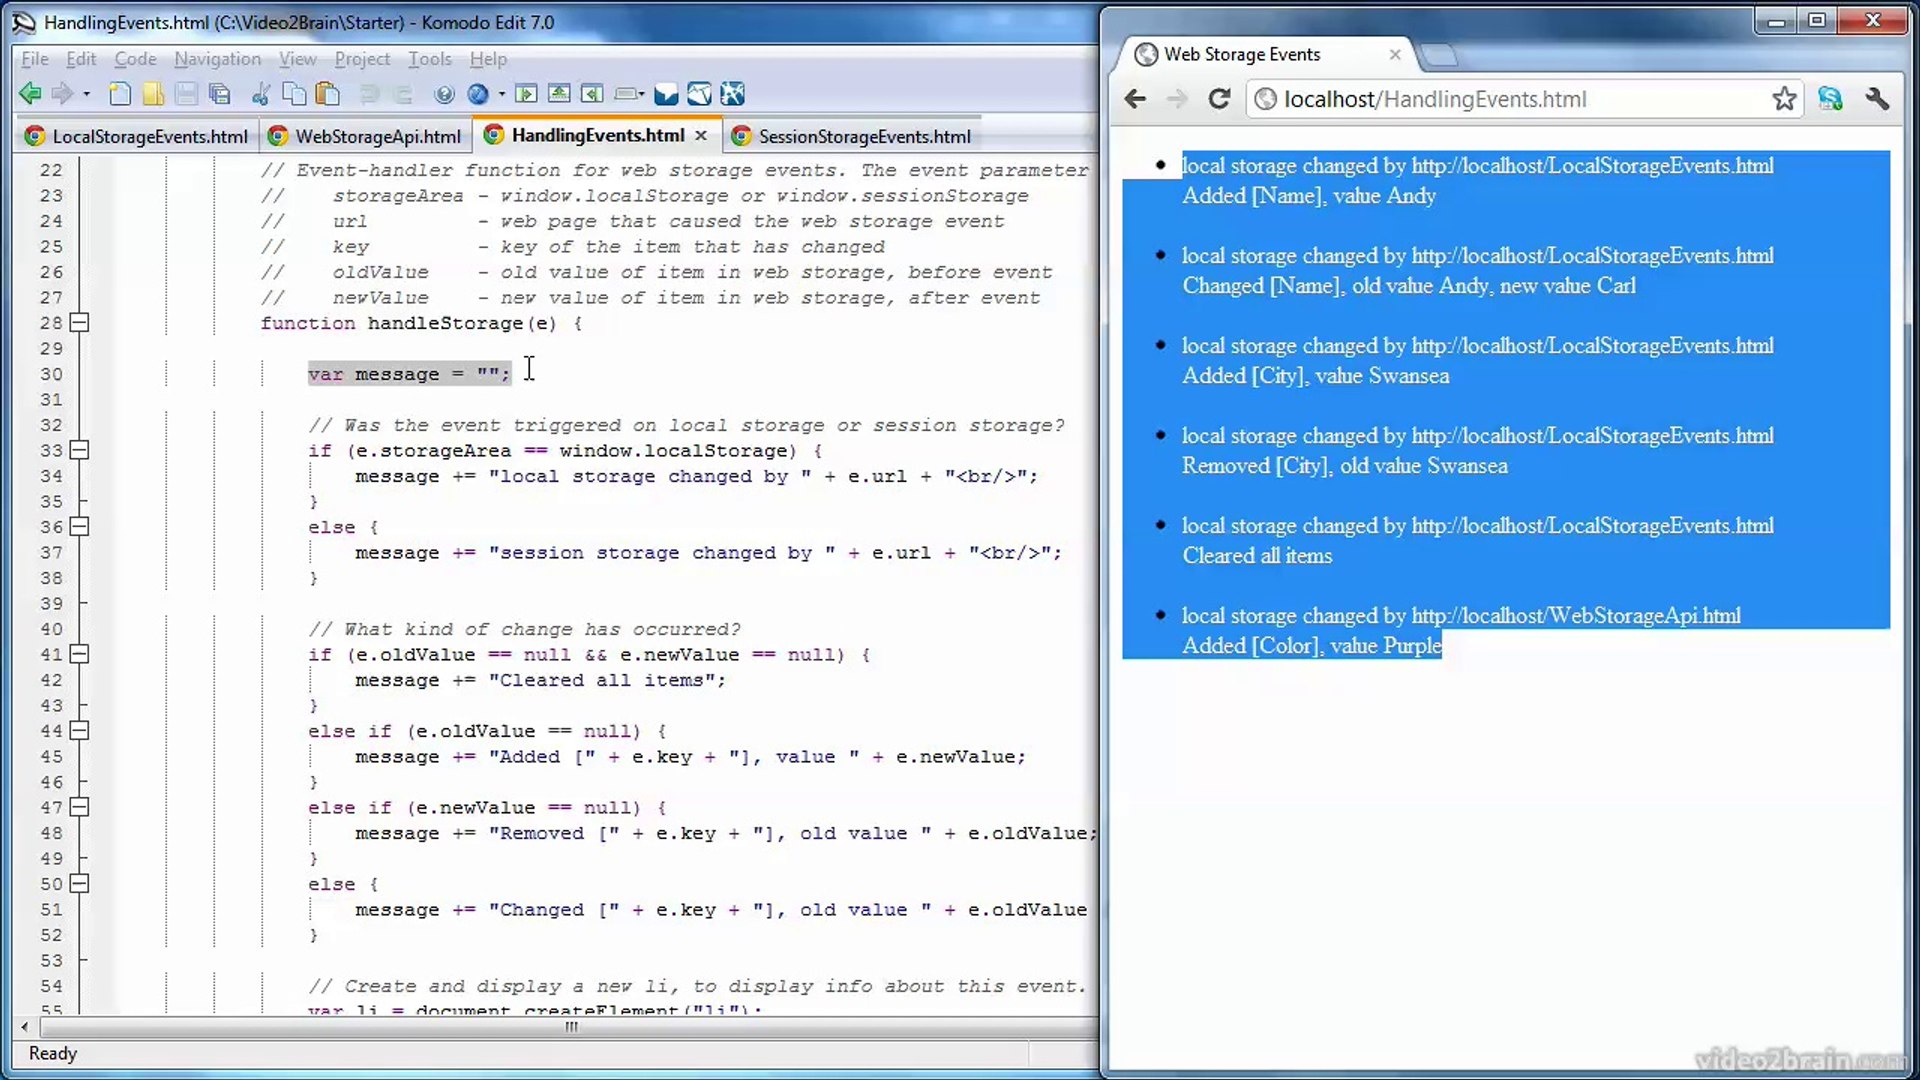Click the blue chart-like toolbar icon
The image size is (1920, 1080).
(699, 94)
